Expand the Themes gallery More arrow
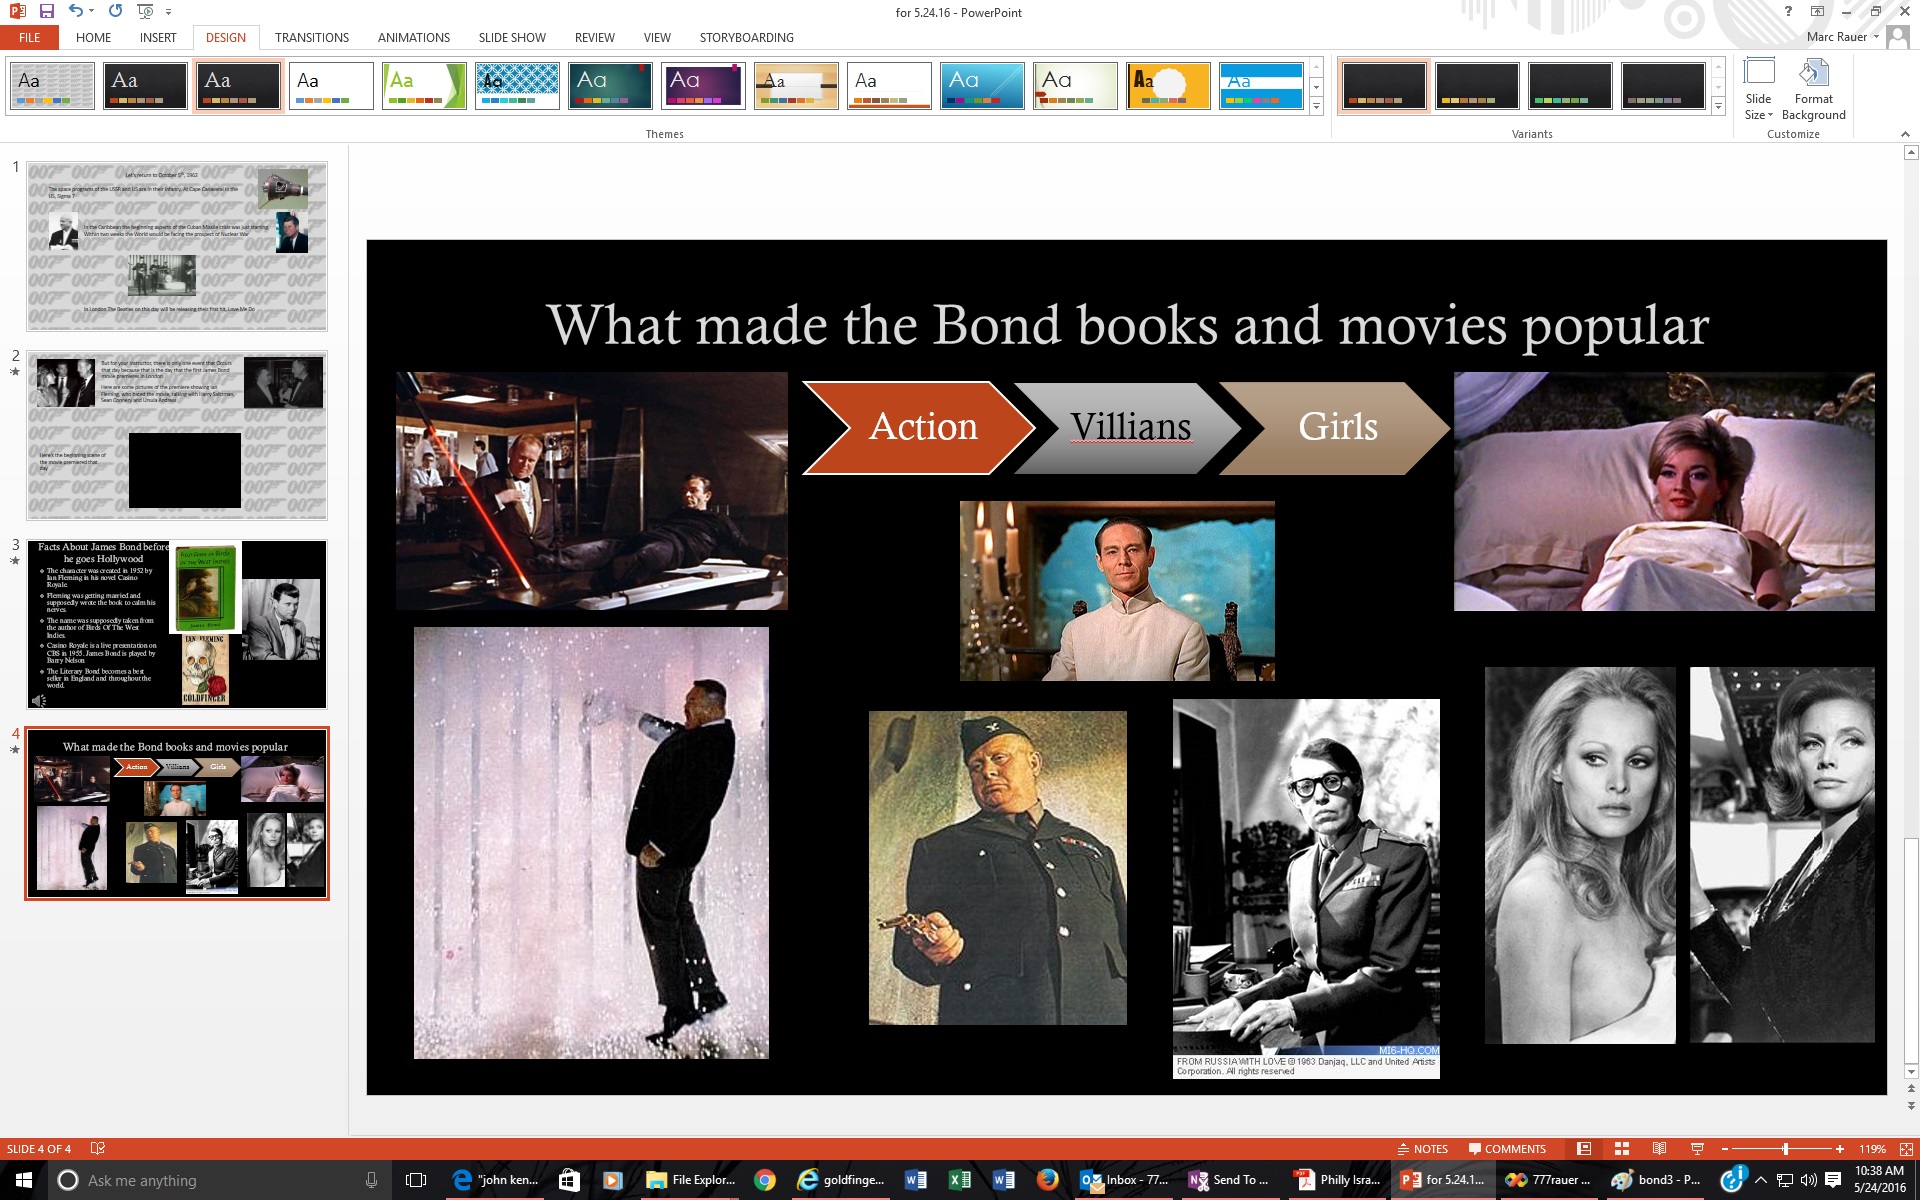The image size is (1920, 1200). [1316, 105]
